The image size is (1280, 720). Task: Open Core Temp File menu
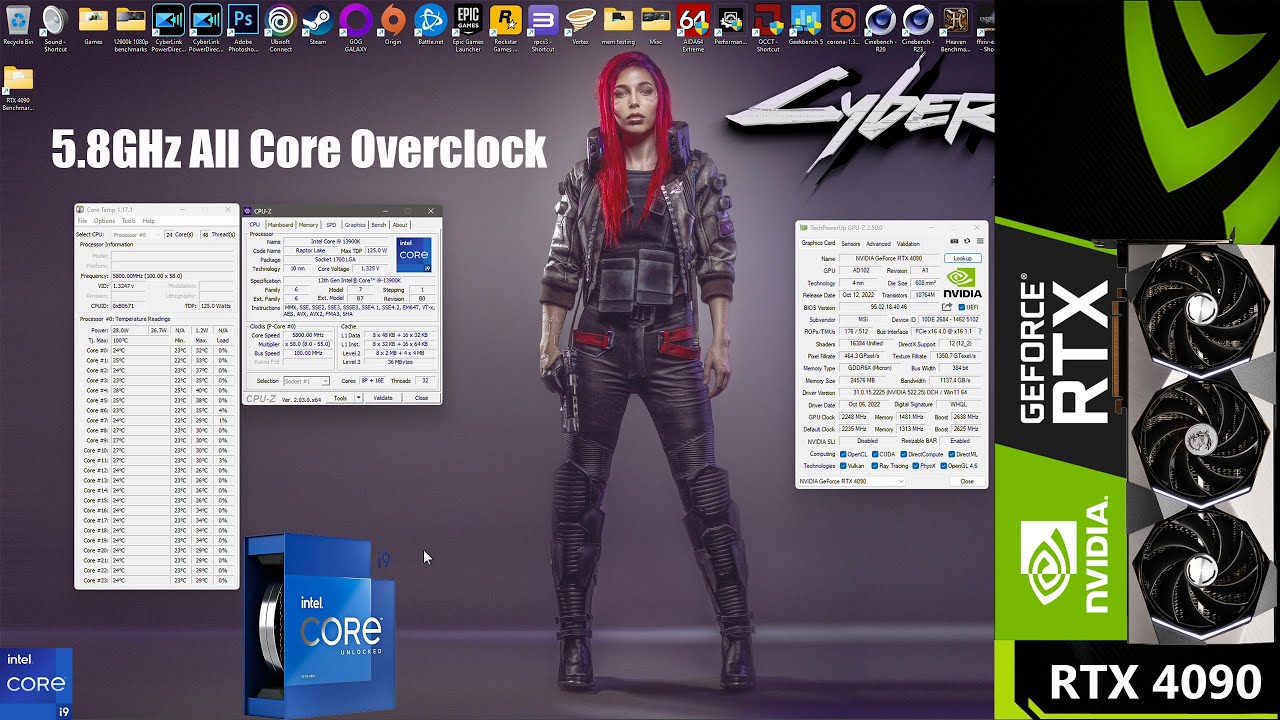click(82, 221)
